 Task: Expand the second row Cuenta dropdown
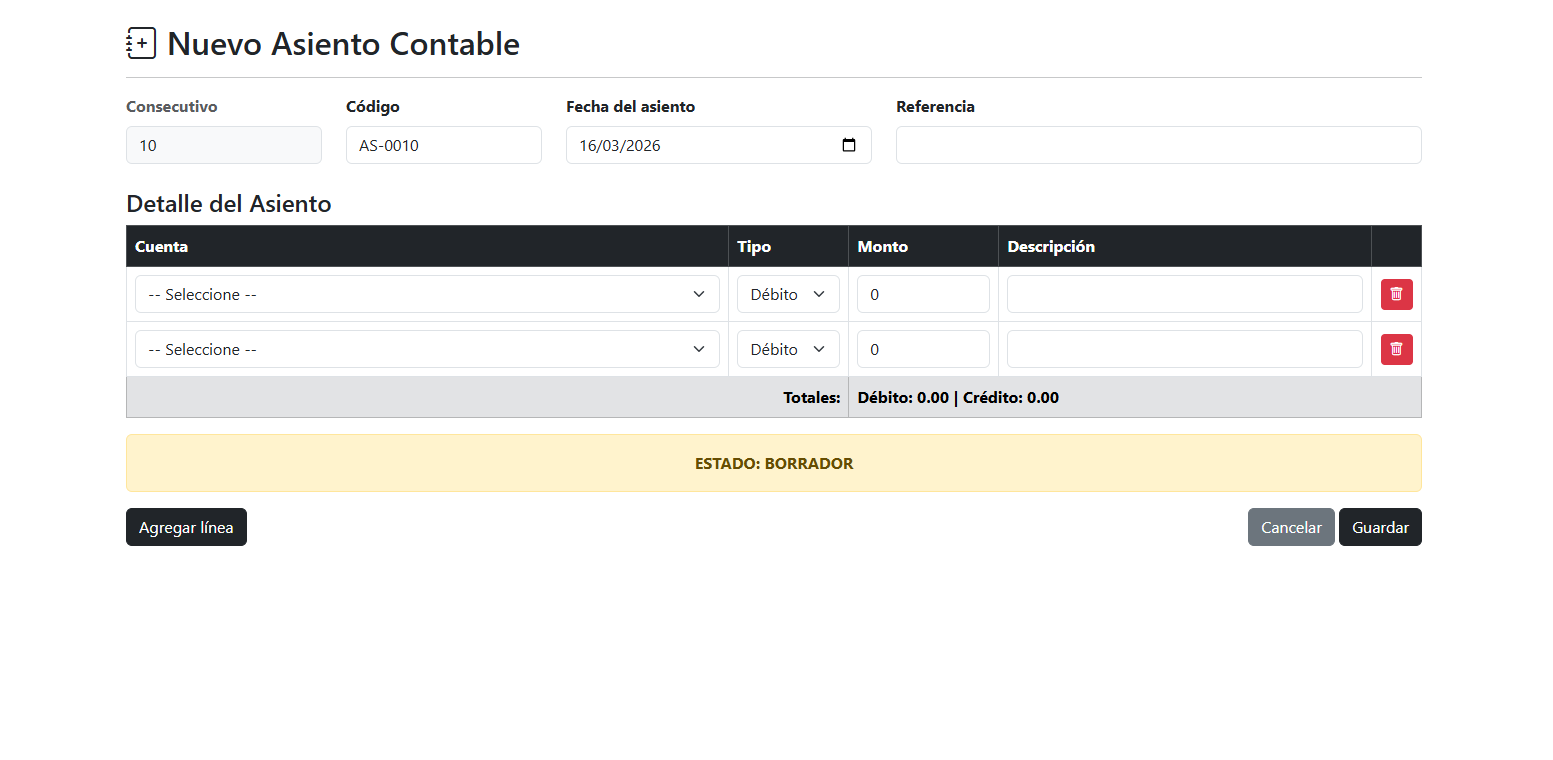427,349
